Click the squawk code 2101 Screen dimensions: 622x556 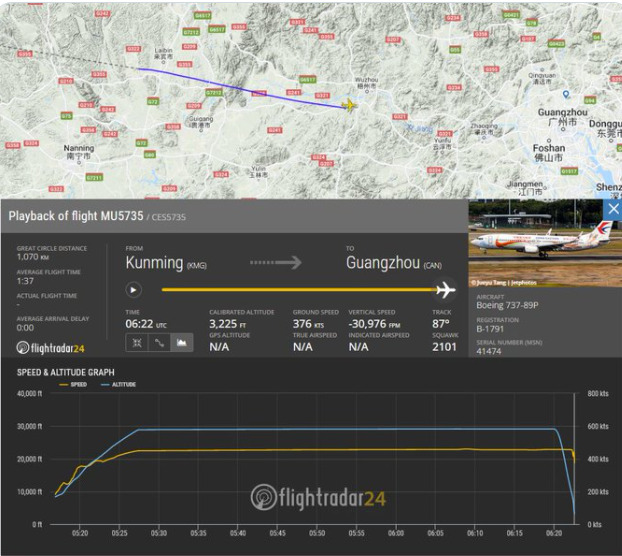click(444, 347)
